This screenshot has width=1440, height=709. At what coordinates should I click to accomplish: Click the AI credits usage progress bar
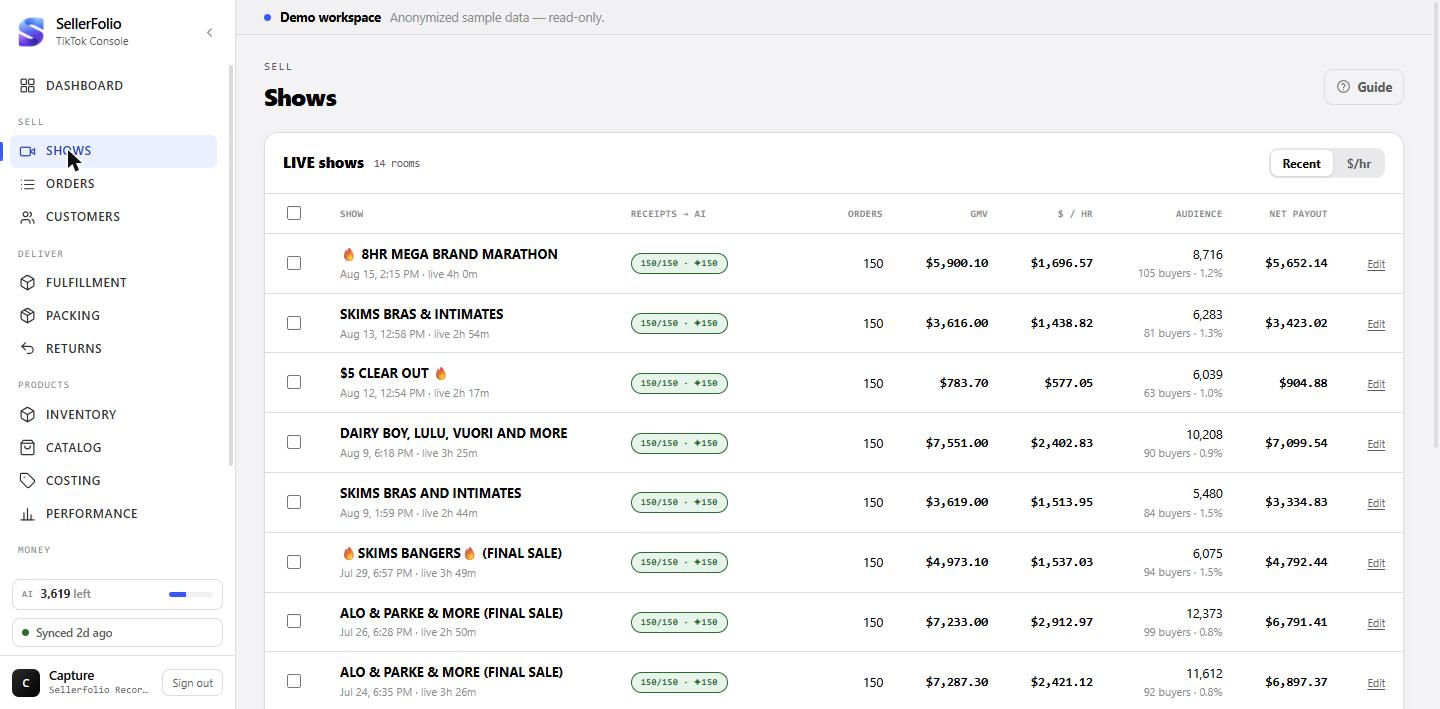coord(191,595)
